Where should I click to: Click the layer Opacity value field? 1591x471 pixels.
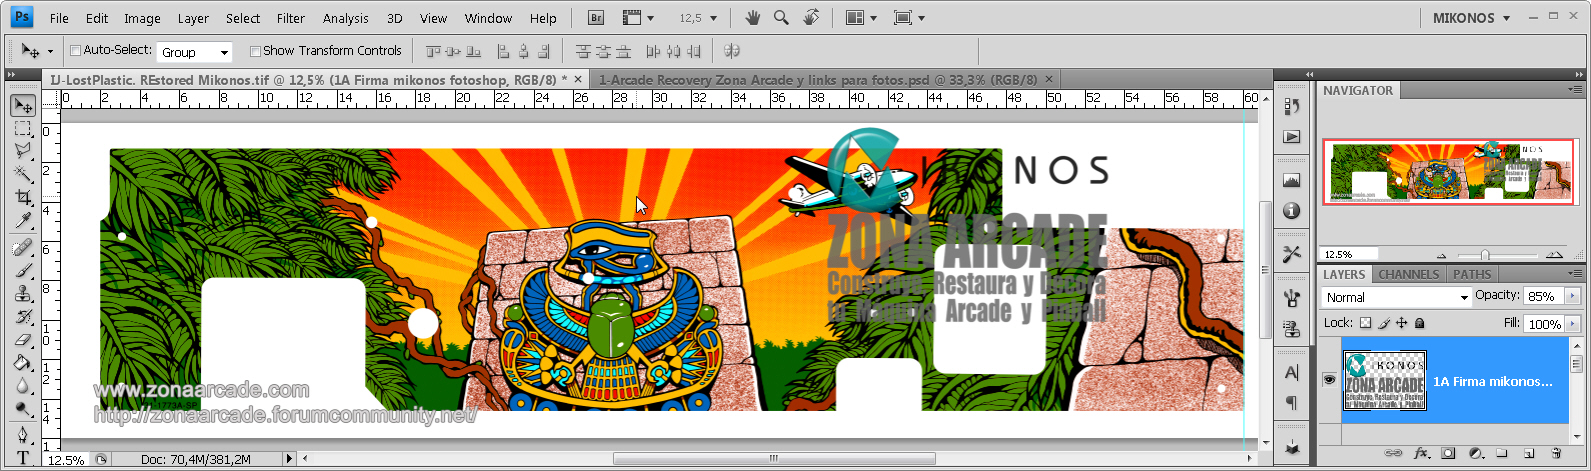tap(1541, 296)
